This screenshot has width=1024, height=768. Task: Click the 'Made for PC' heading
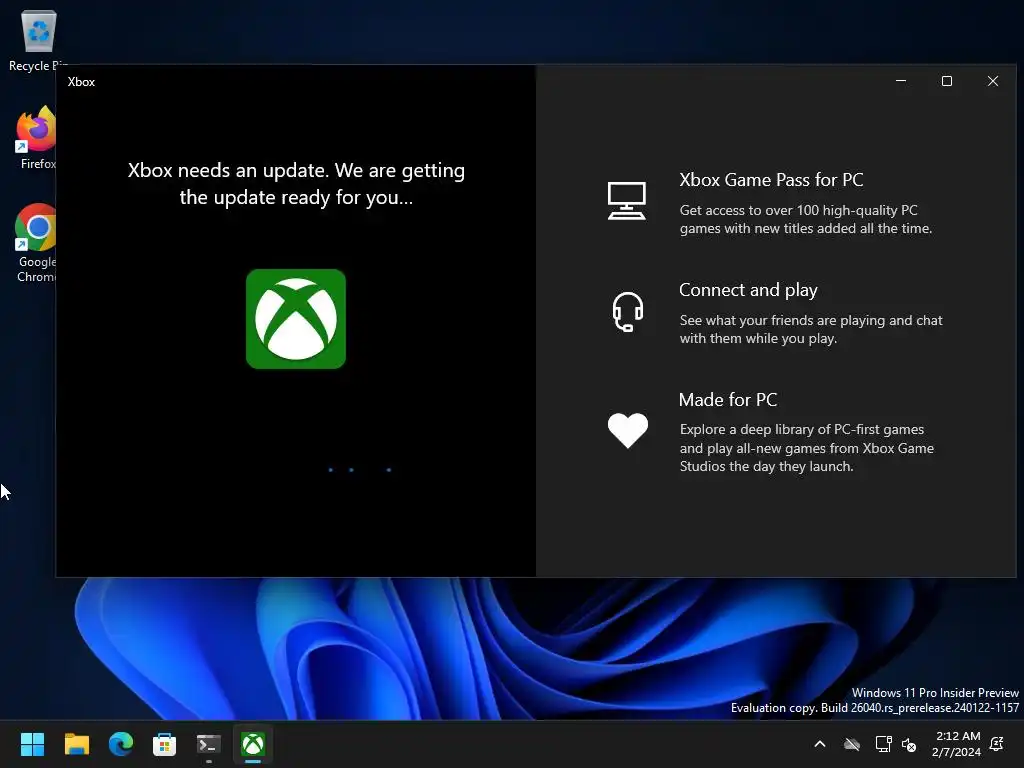click(x=728, y=400)
